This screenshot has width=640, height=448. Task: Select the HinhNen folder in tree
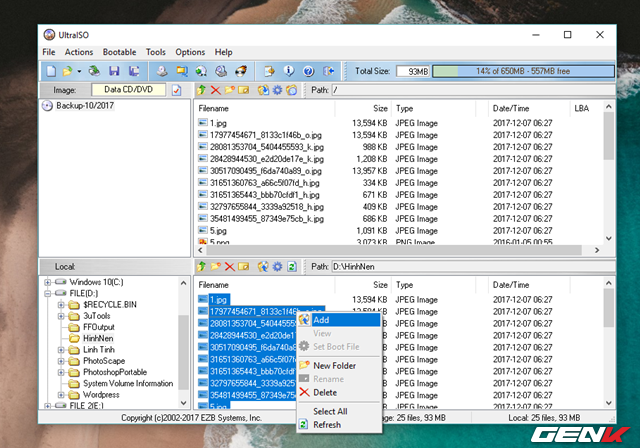[98, 338]
